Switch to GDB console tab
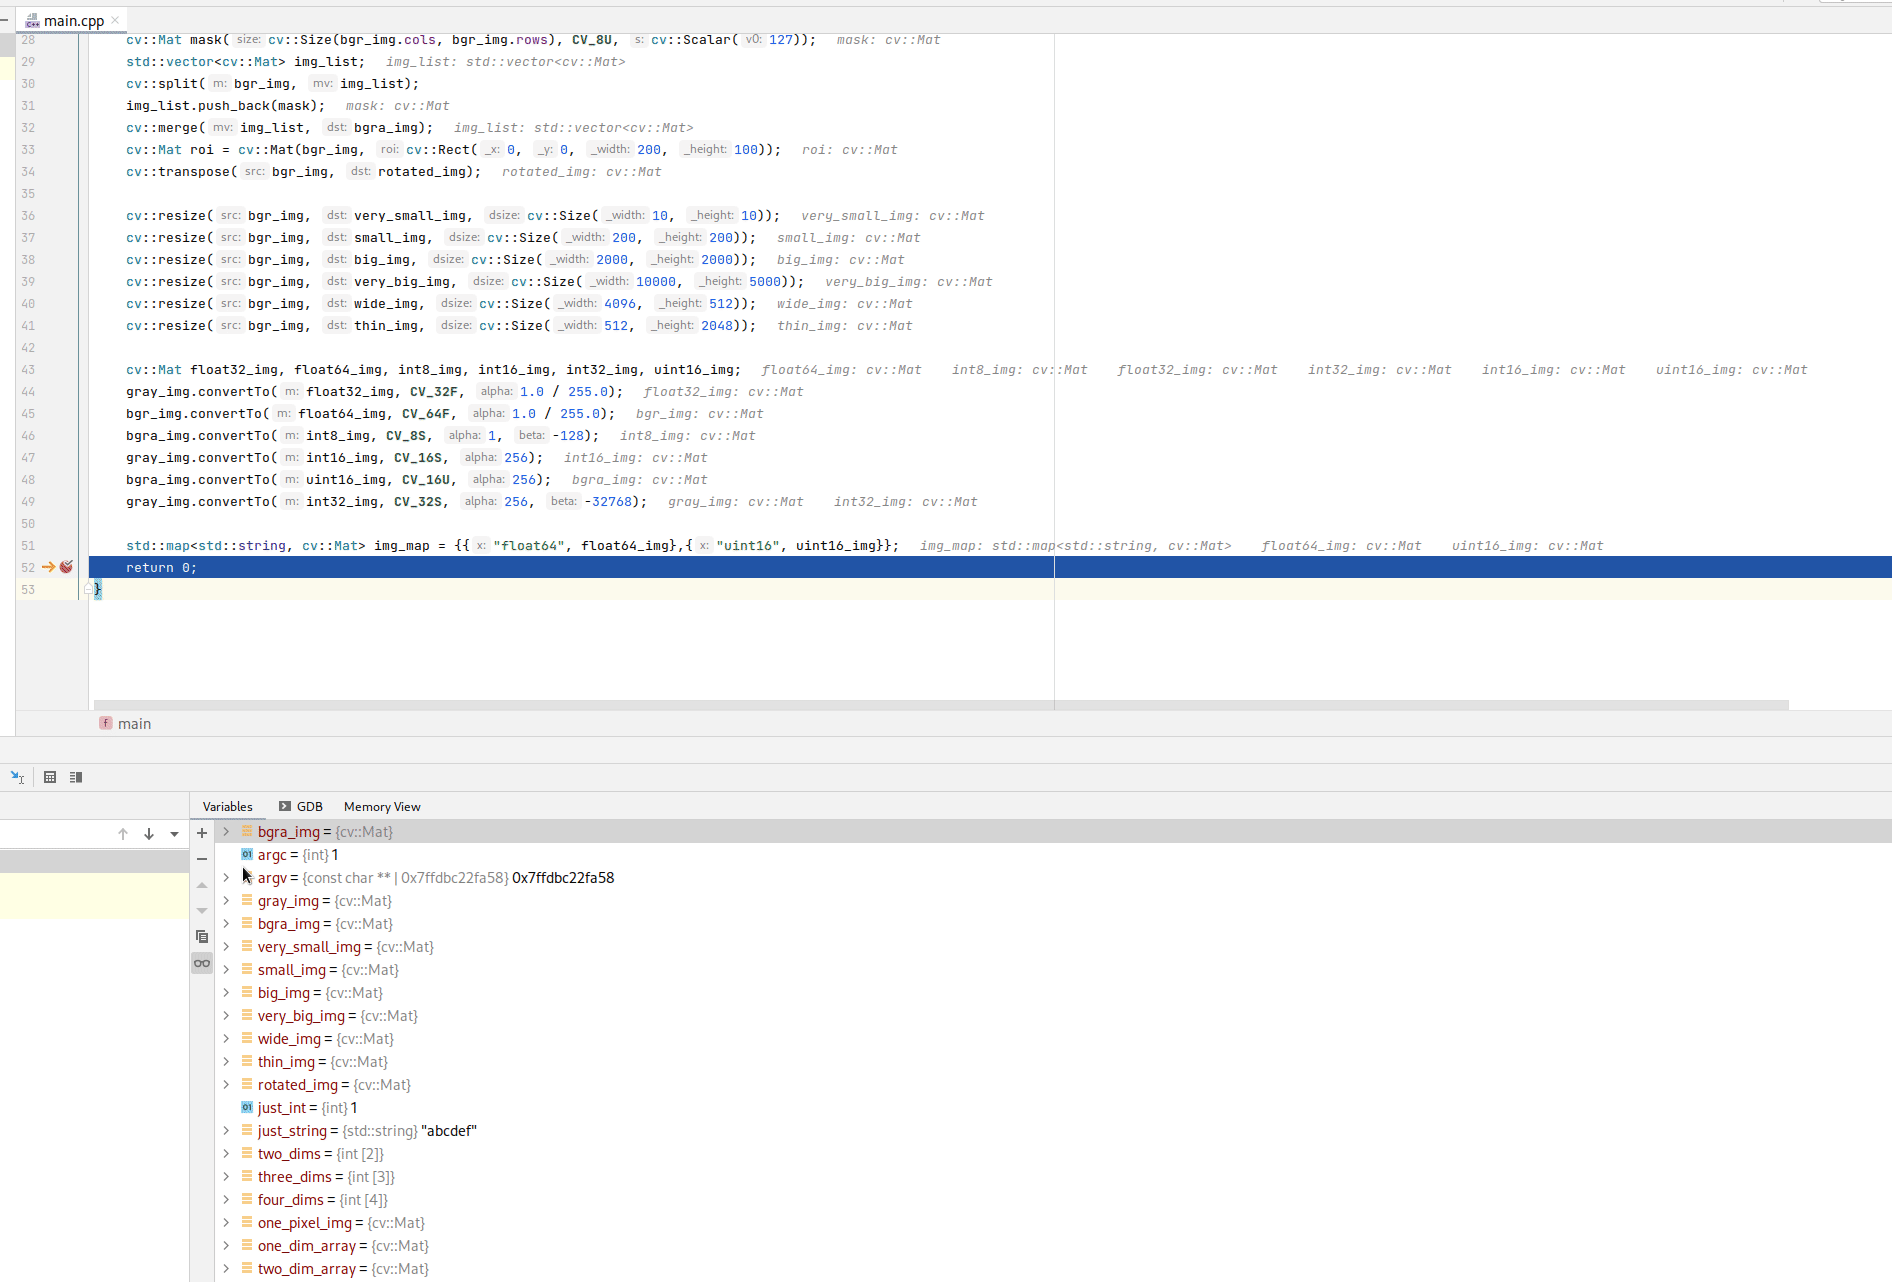This screenshot has height=1282, width=1892. pyautogui.click(x=301, y=806)
